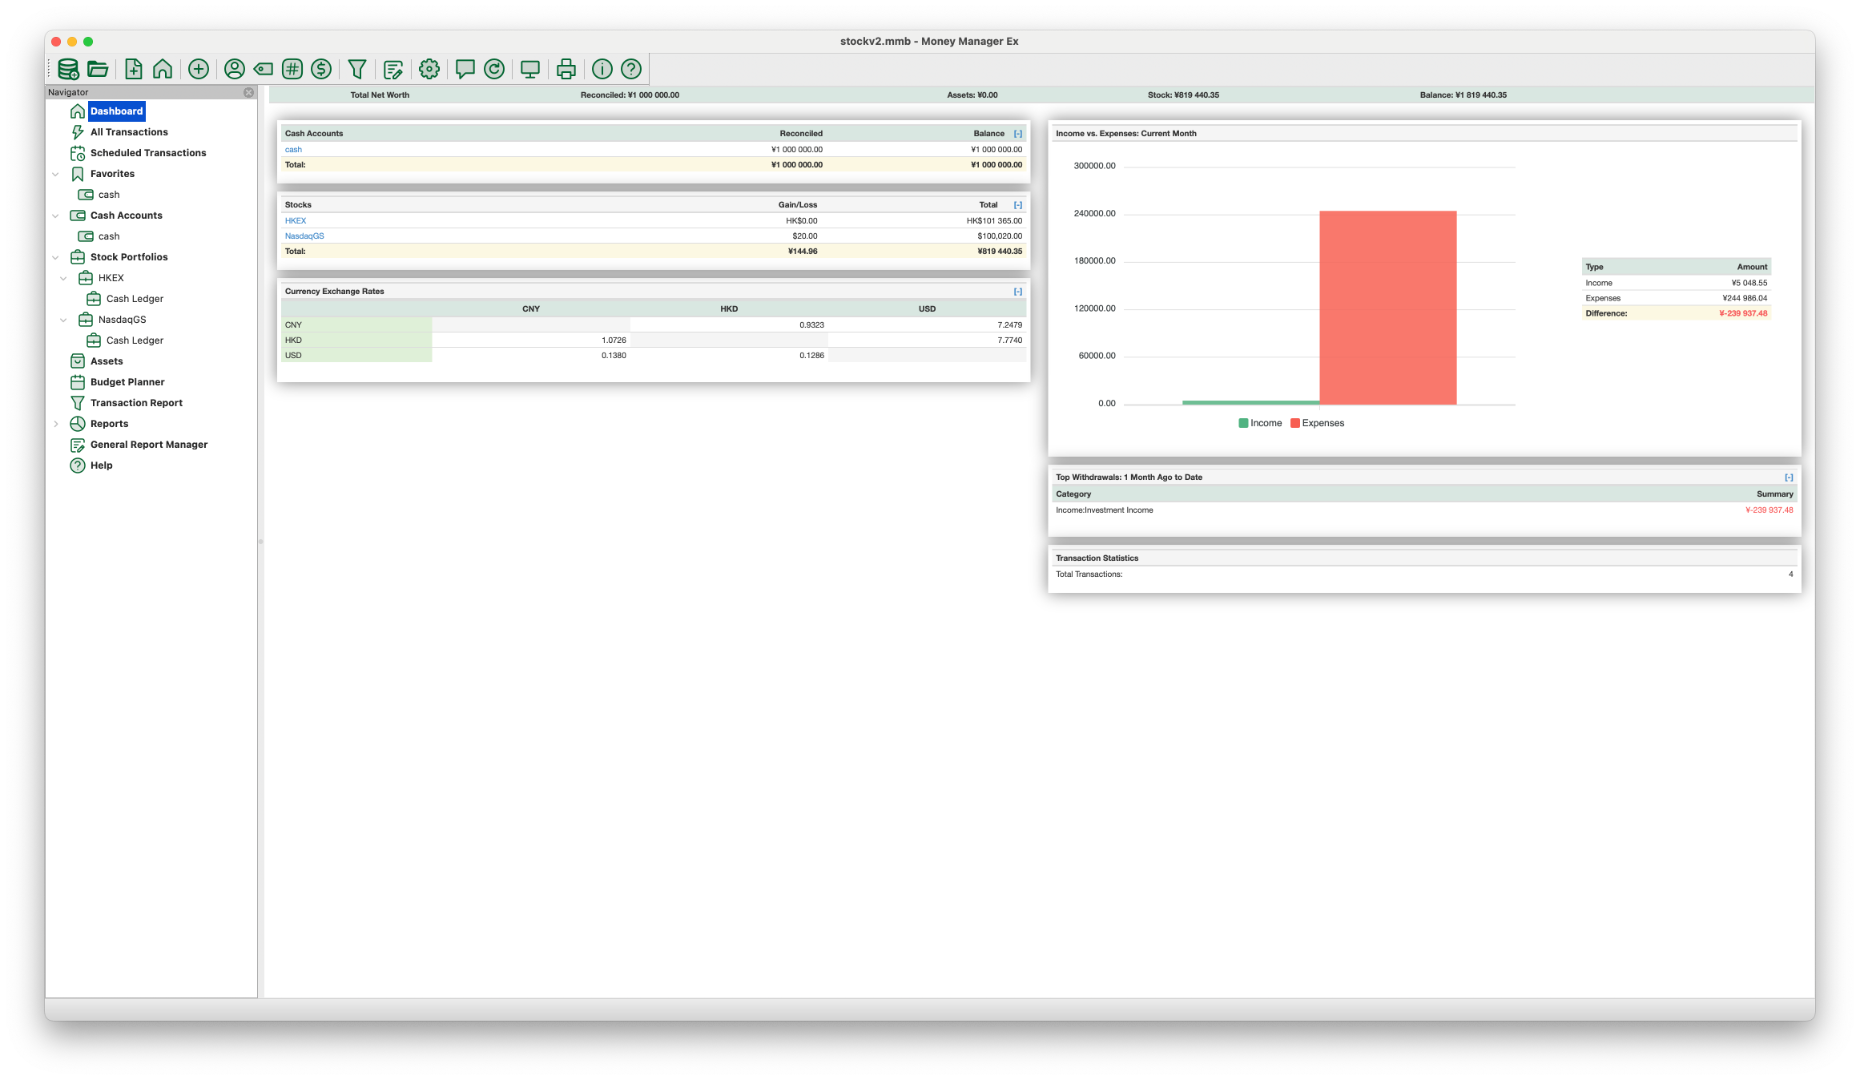1860x1080 pixels.
Task: Collapse the Cash Accounts panel toggle
Action: point(1018,134)
